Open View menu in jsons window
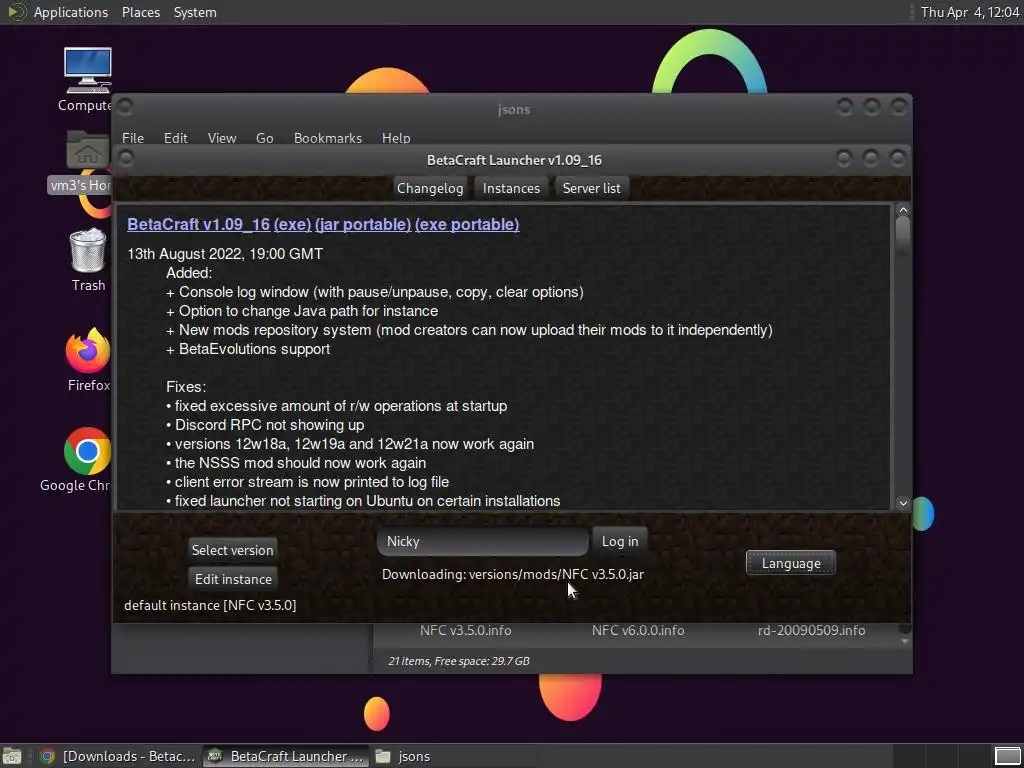The height and width of the screenshot is (768, 1024). coord(221,138)
